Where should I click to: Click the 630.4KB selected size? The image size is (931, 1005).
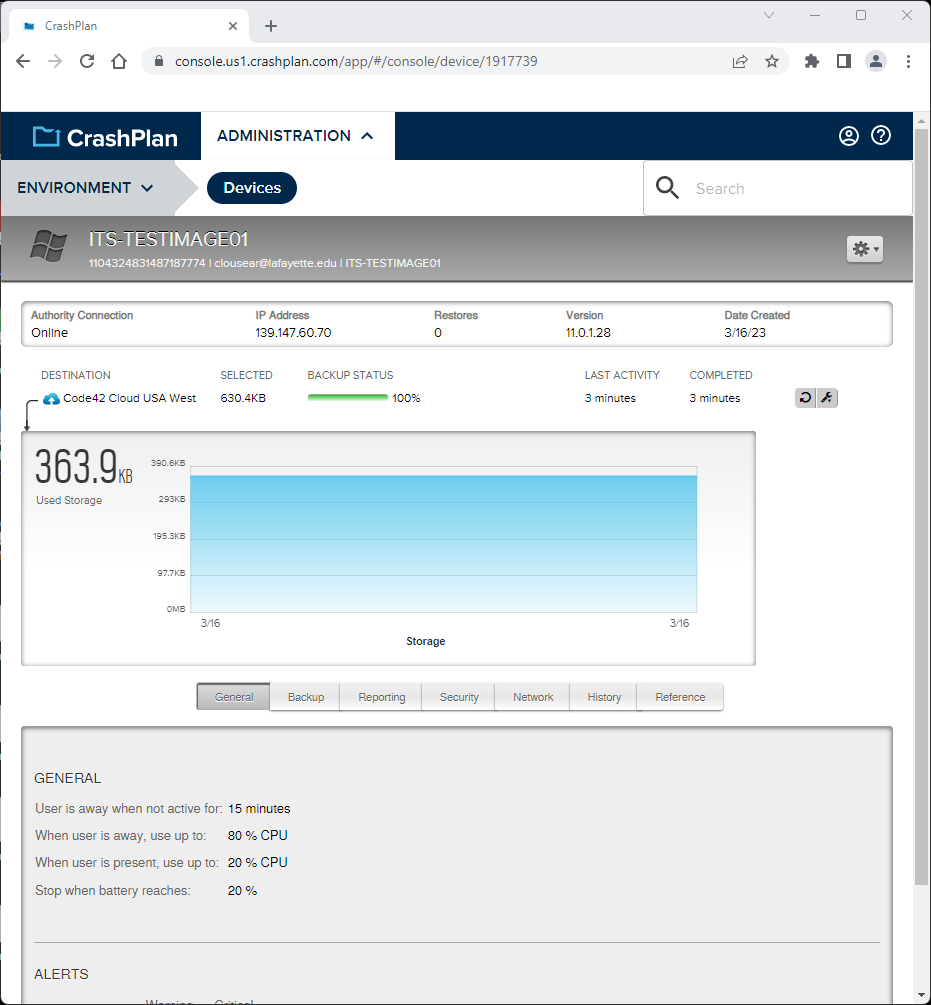243,398
